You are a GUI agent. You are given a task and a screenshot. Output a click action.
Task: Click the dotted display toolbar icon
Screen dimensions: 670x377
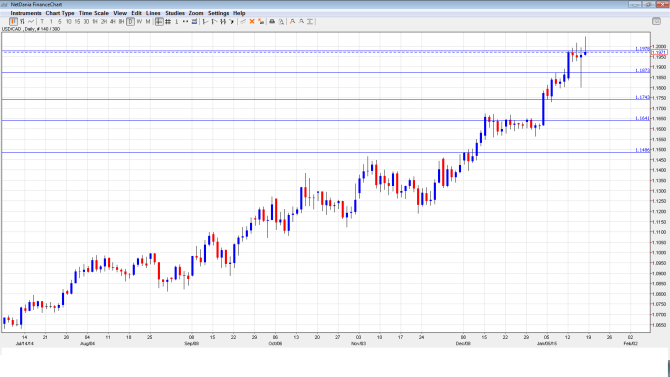[185, 21]
